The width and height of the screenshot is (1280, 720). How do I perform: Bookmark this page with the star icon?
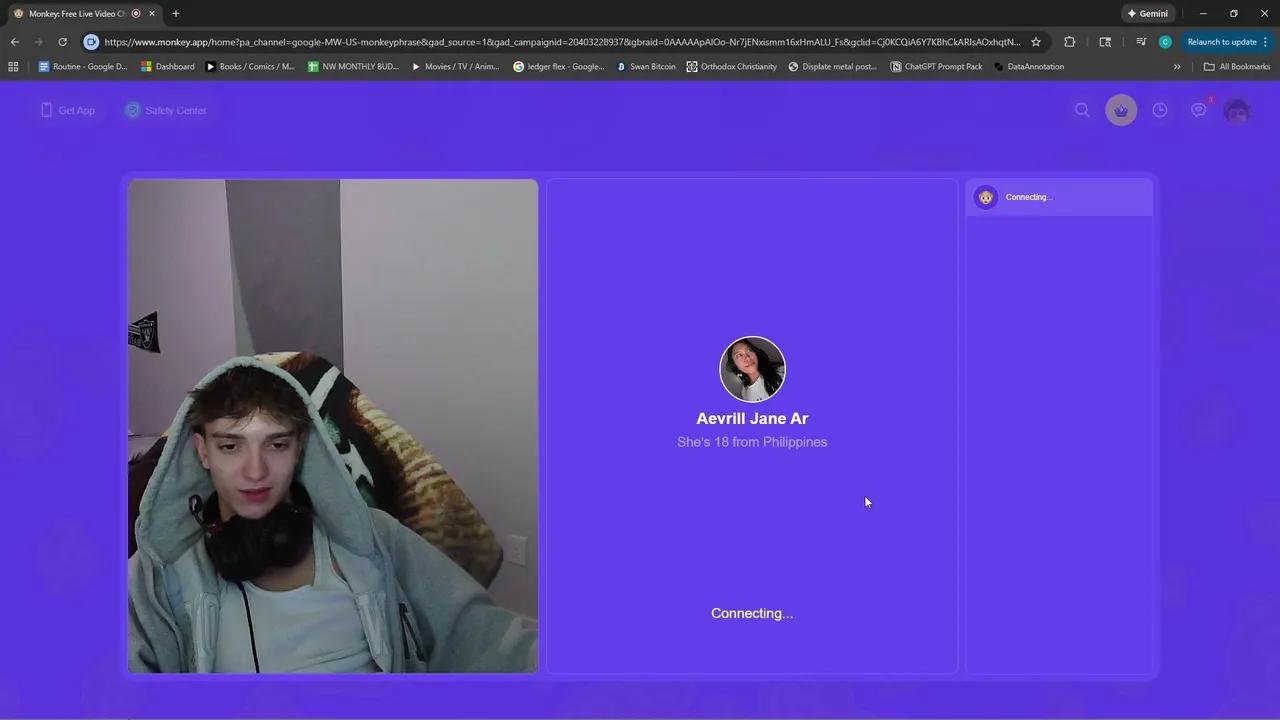point(1035,42)
